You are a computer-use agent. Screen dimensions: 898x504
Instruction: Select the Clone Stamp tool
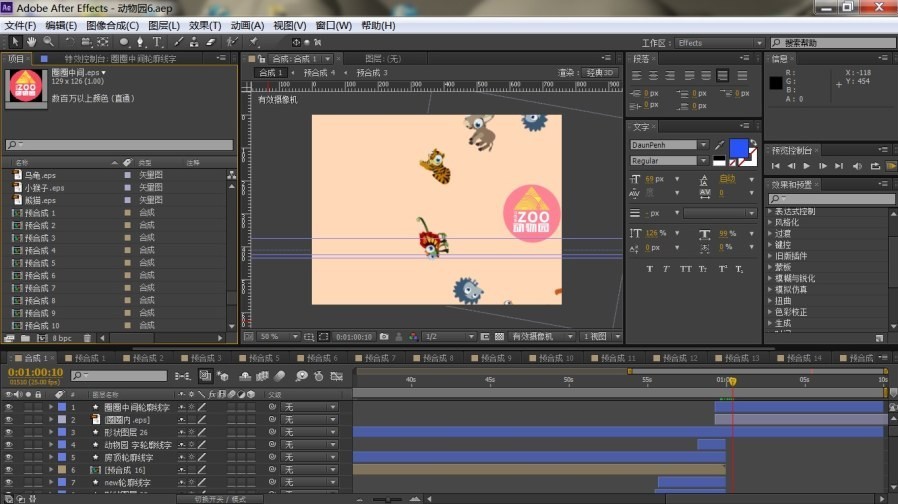[196, 42]
